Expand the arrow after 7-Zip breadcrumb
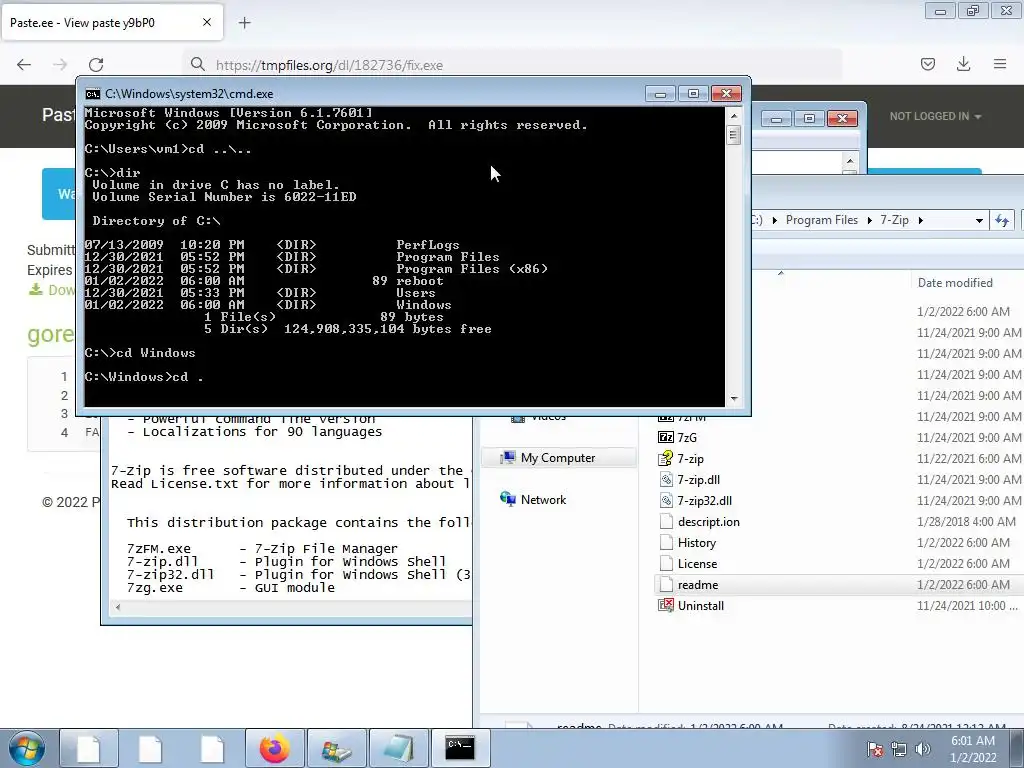Viewport: 1024px width, 768px height. tap(921, 220)
